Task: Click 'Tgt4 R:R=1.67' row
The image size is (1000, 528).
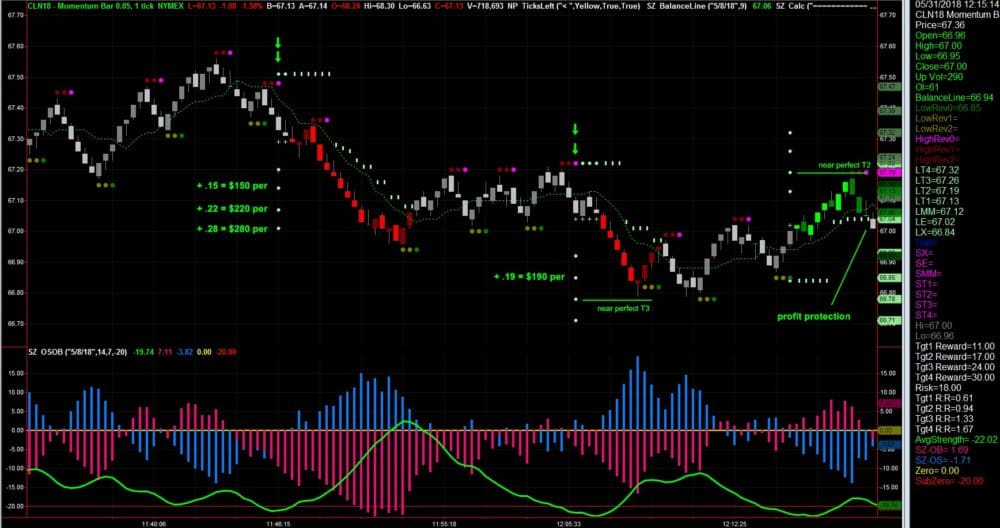Action: pyautogui.click(x=946, y=429)
